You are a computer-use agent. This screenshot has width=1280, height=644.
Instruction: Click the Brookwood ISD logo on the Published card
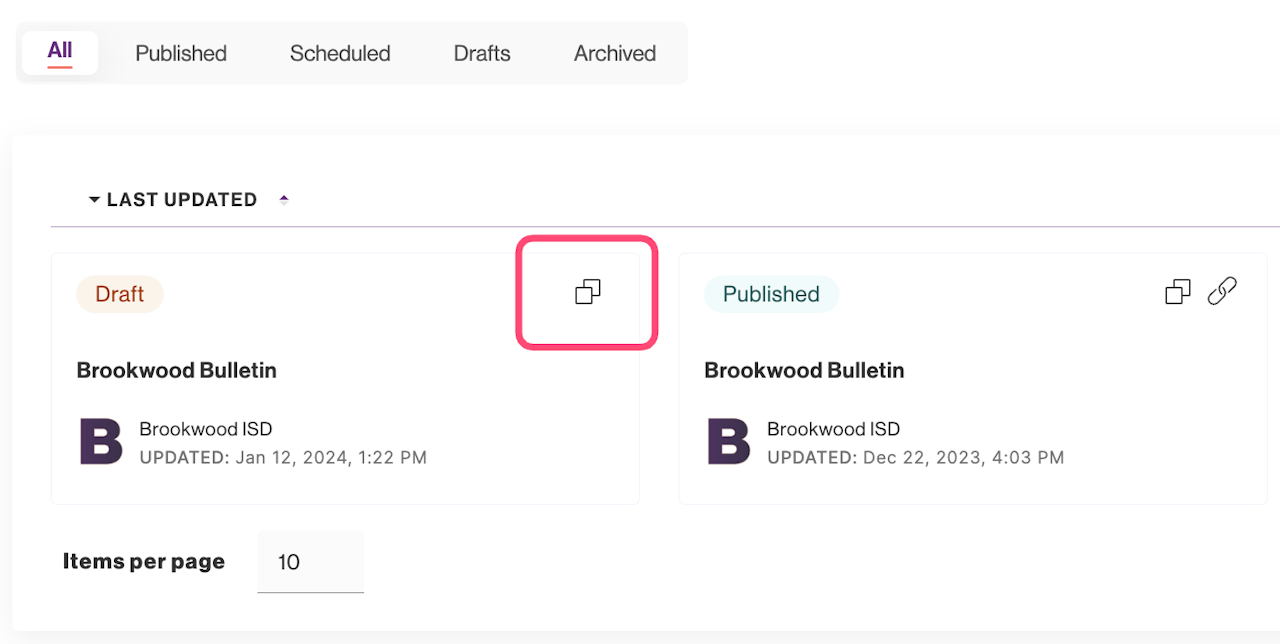(x=729, y=442)
